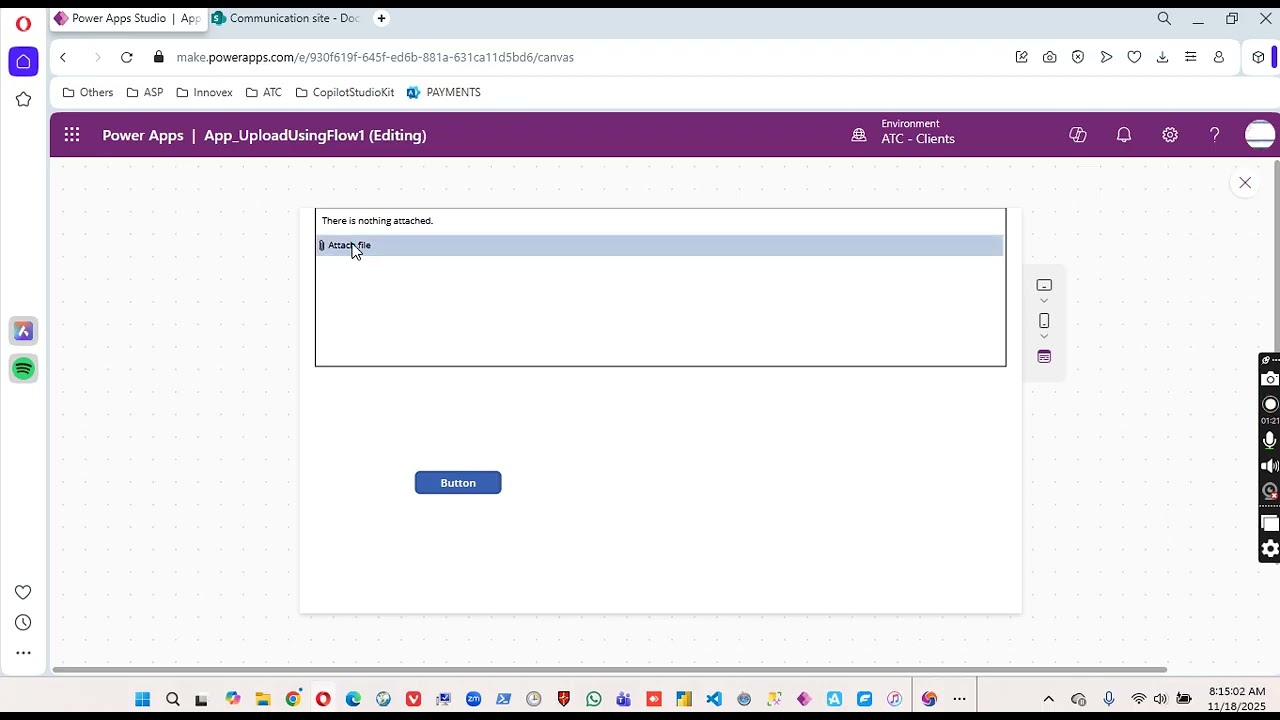This screenshot has height=720, width=1280.
Task: Open Power Apps settings gear
Action: click(x=1170, y=135)
